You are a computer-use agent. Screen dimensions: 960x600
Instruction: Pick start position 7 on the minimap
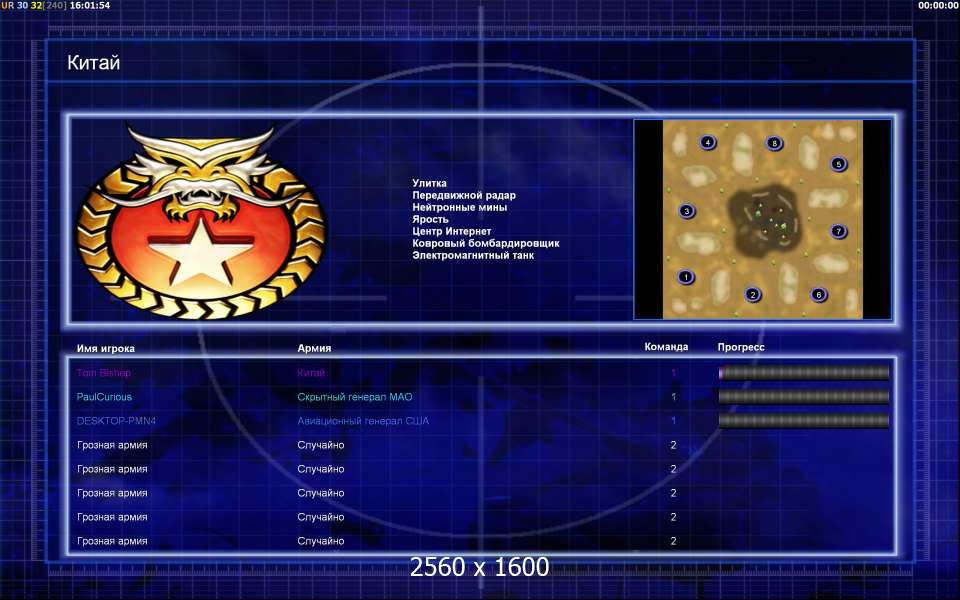(839, 231)
